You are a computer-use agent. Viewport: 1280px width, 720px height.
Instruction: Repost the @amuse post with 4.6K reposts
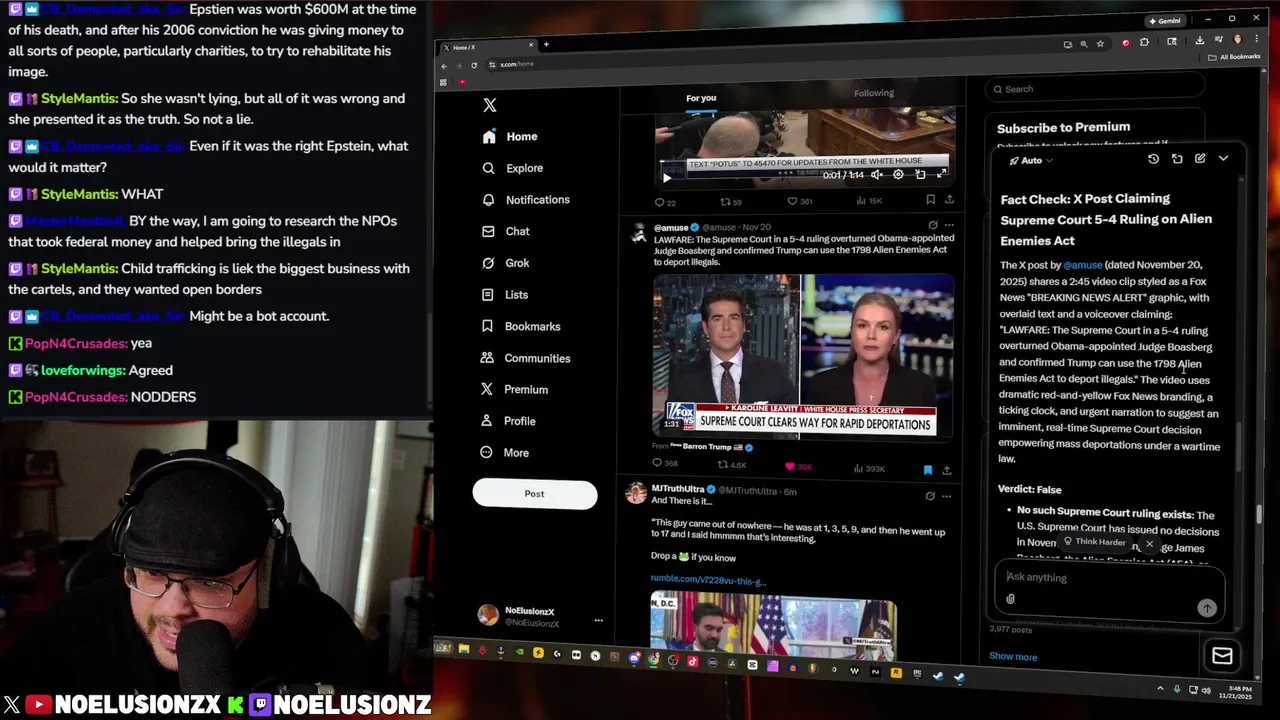tap(732, 465)
